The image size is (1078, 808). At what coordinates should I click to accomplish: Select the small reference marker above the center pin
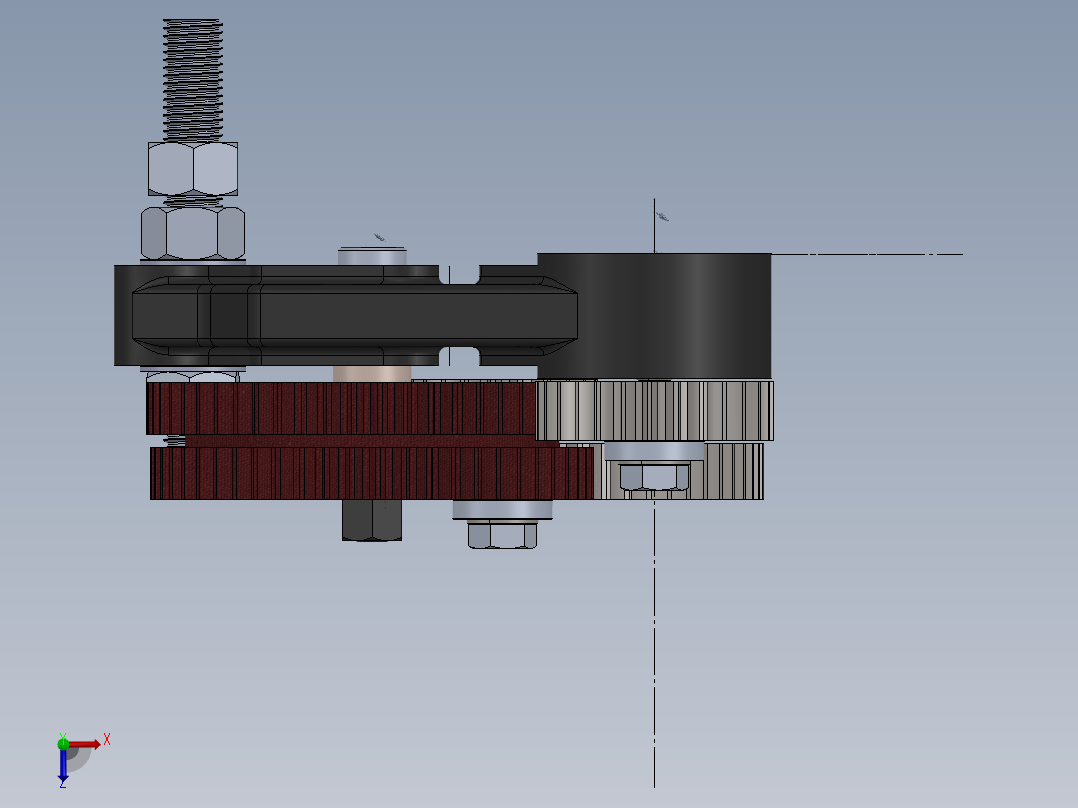pos(379,237)
